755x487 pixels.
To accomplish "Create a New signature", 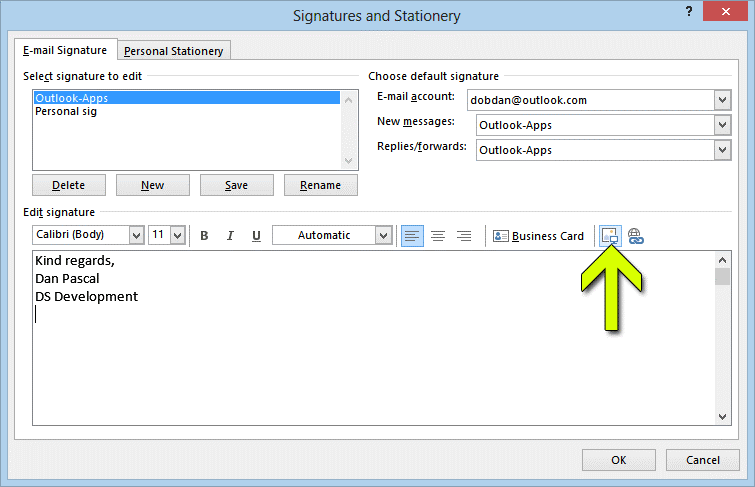I will [153, 185].
